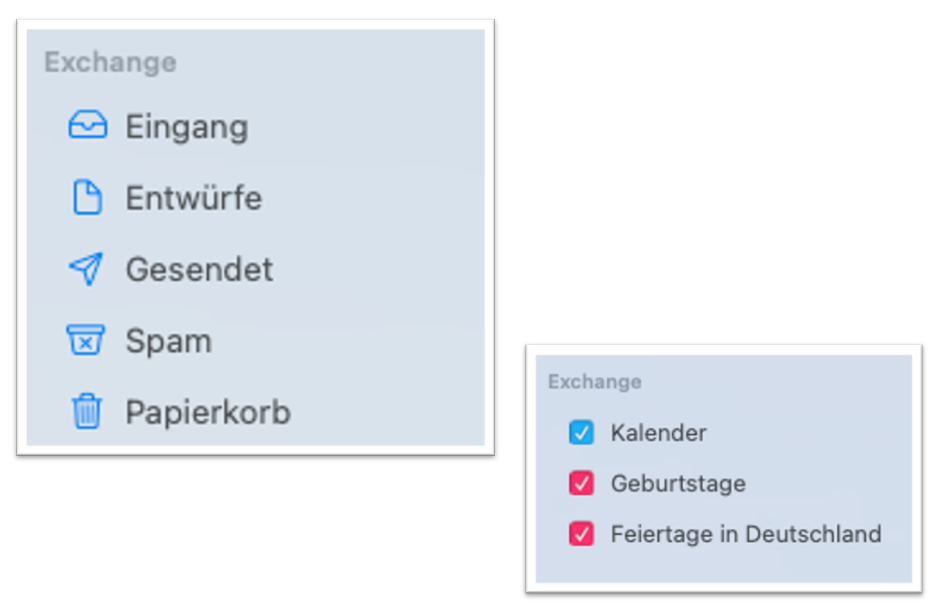This screenshot has height=603, width=943.
Task: Collapse the Exchange section above Kalender
Action: pyautogui.click(x=595, y=381)
